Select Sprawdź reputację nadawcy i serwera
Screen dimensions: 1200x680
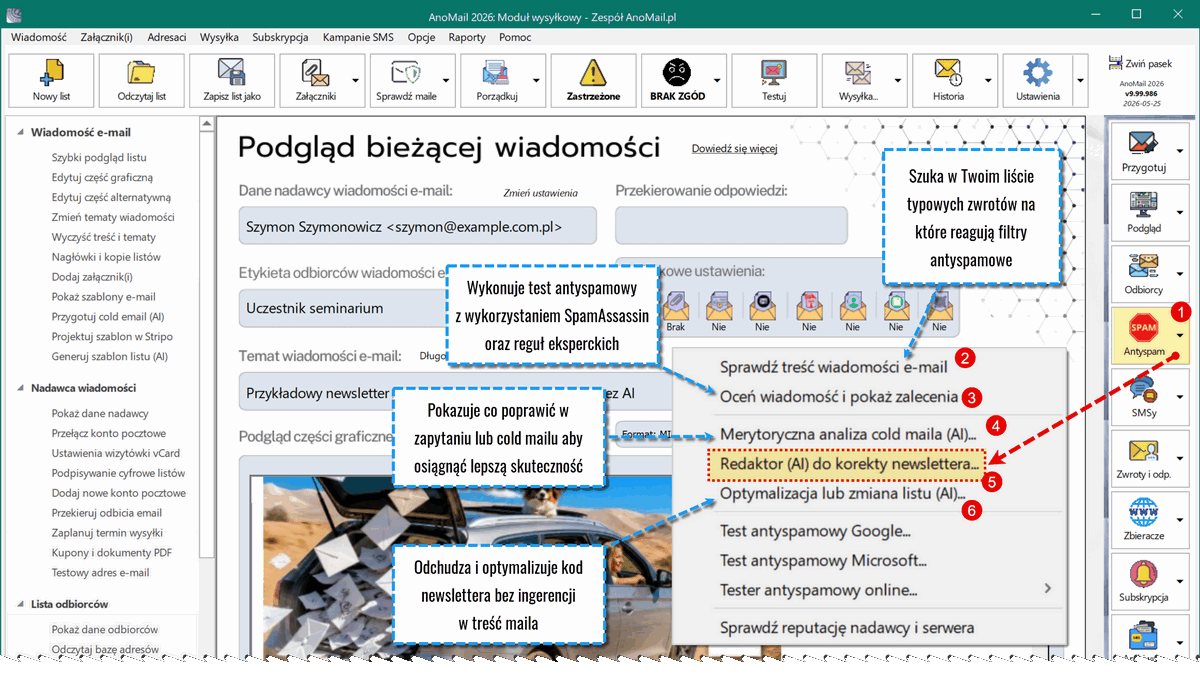coord(847,629)
